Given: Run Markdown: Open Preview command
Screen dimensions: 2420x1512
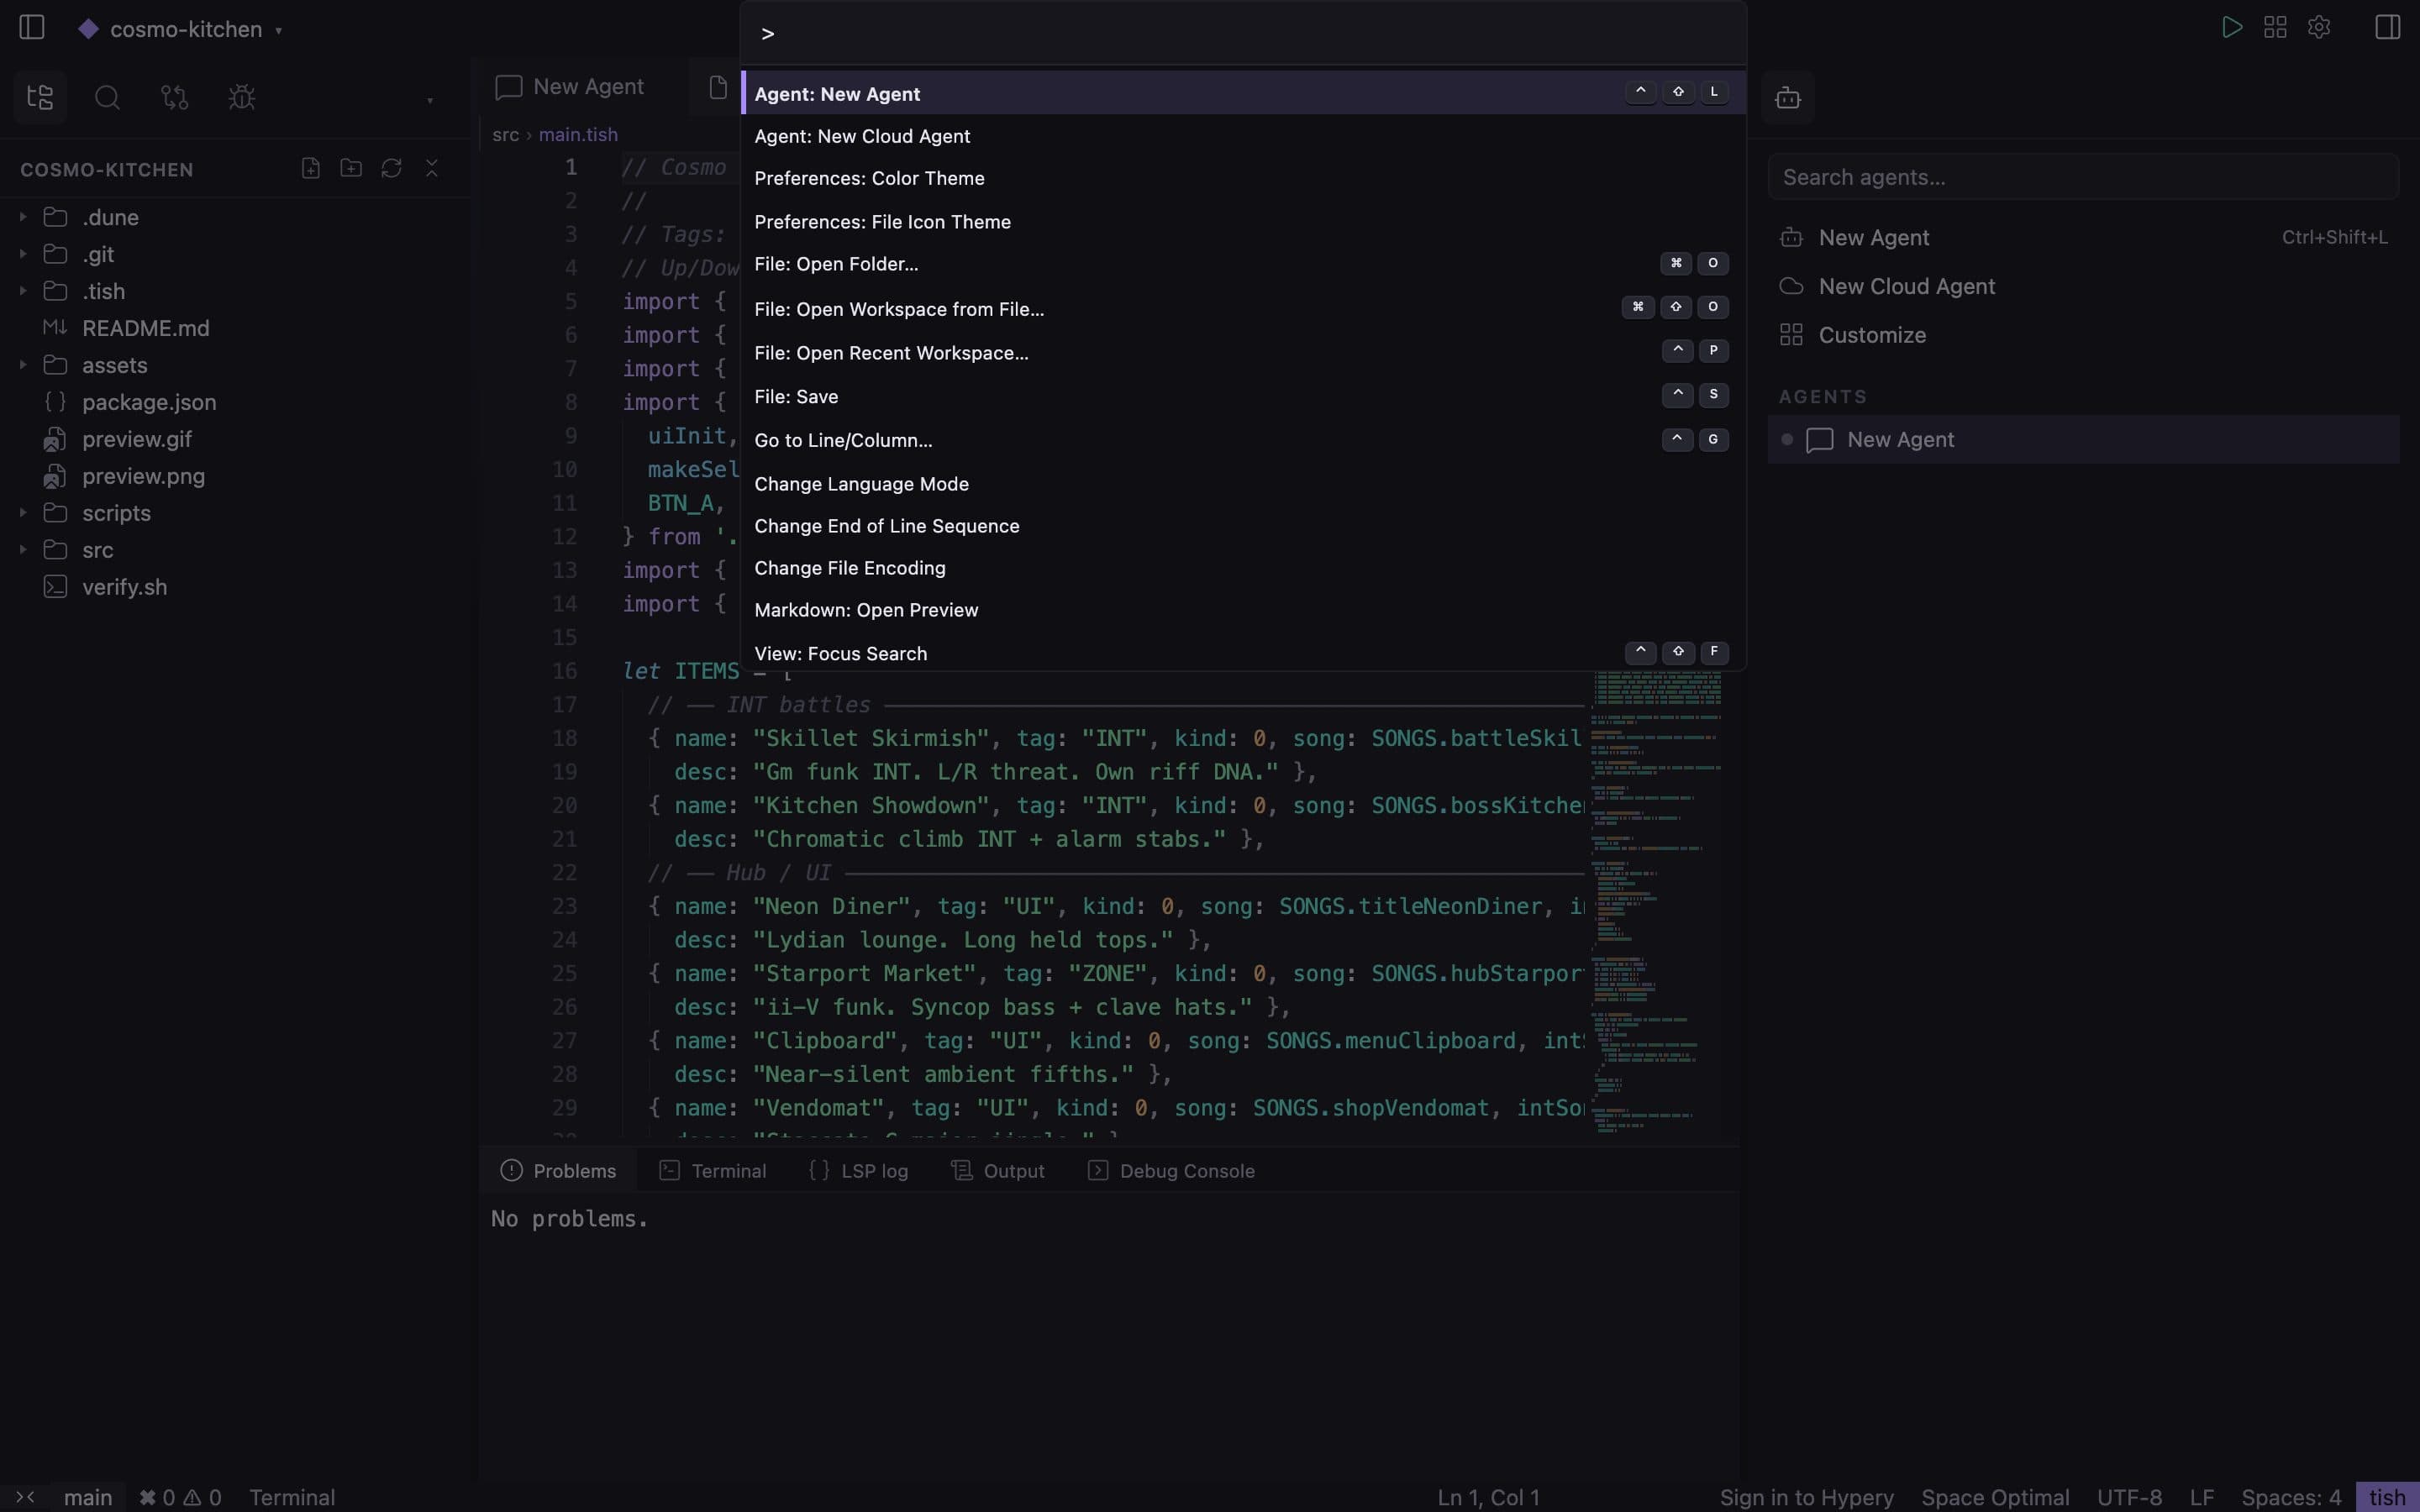Looking at the screenshot, I should (x=1243, y=610).
